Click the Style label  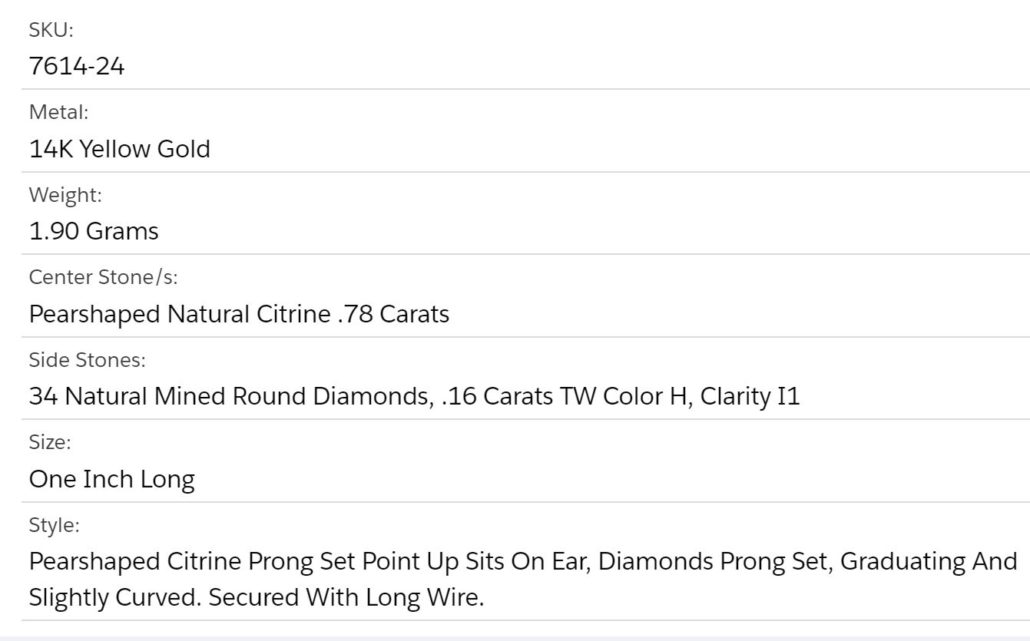coord(54,525)
